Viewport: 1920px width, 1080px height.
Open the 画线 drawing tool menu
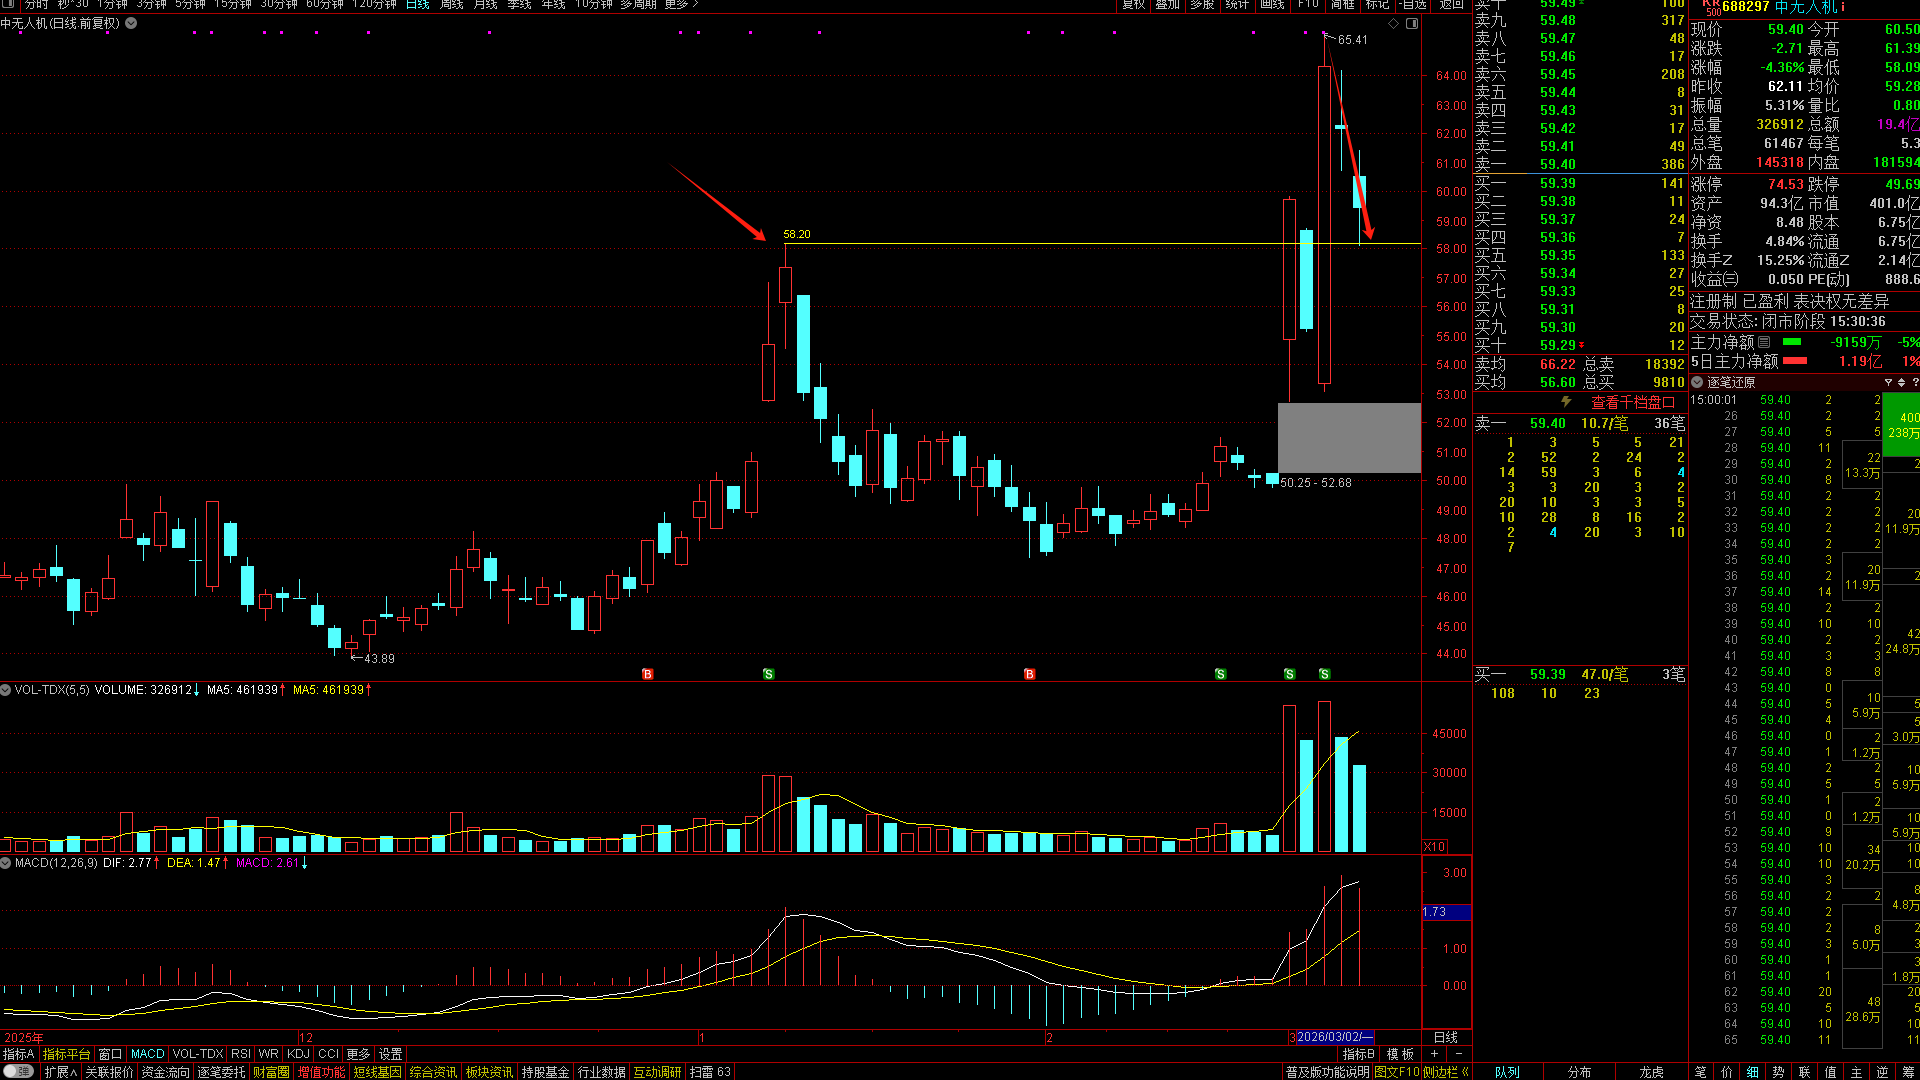click(x=1272, y=5)
